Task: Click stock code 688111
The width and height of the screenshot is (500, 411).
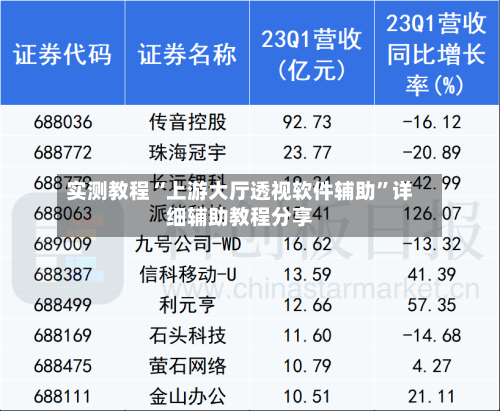Action: (x=63, y=397)
